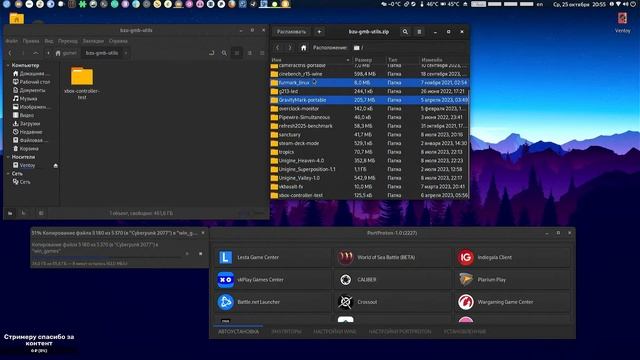Launch vkPlay Games Center in PortProton
This screenshot has height=360, width=640.
pos(272,280)
